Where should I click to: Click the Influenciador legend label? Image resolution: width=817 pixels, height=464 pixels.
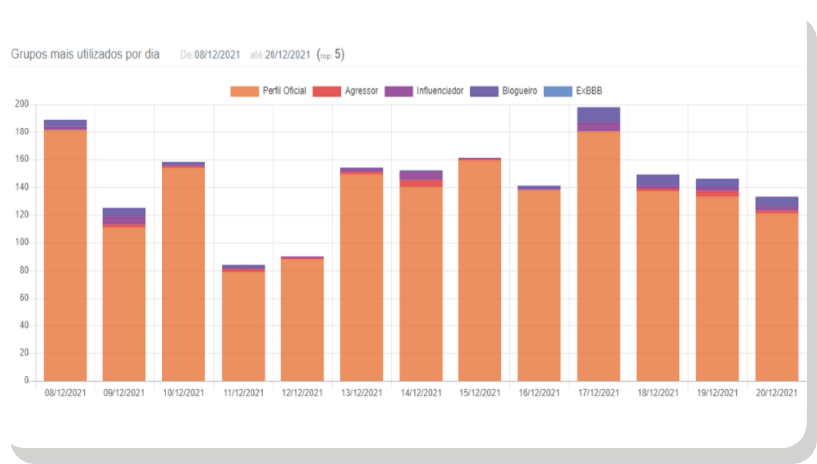coord(440,91)
